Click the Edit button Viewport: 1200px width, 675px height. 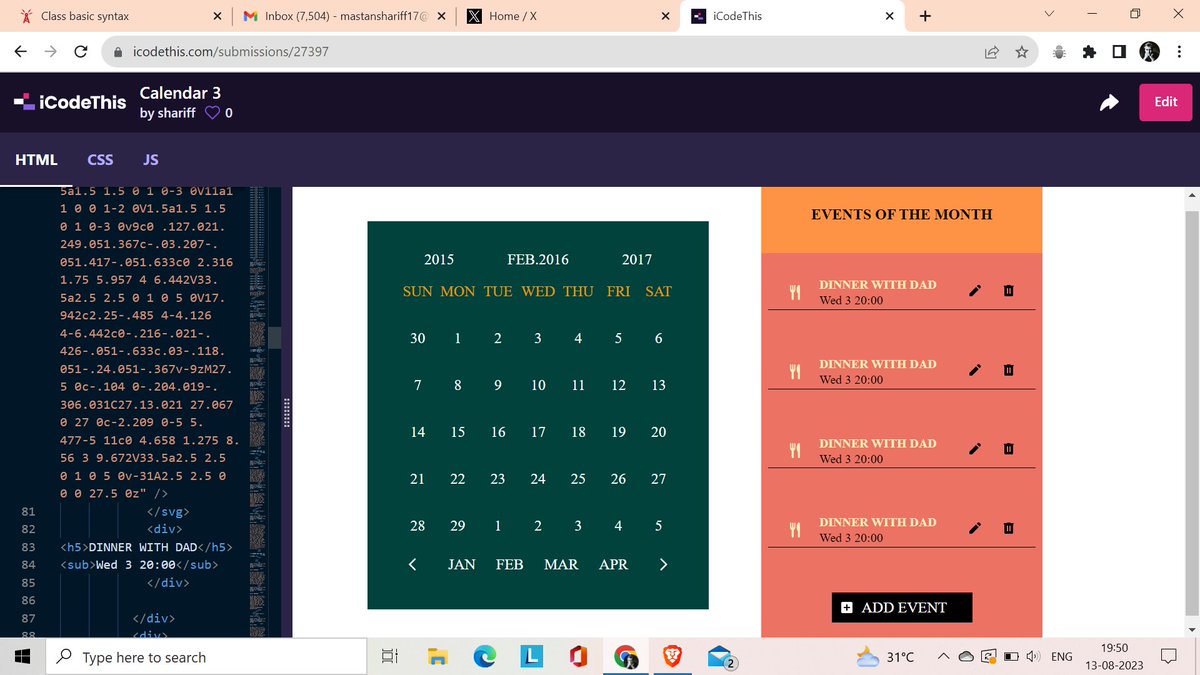click(x=1165, y=102)
